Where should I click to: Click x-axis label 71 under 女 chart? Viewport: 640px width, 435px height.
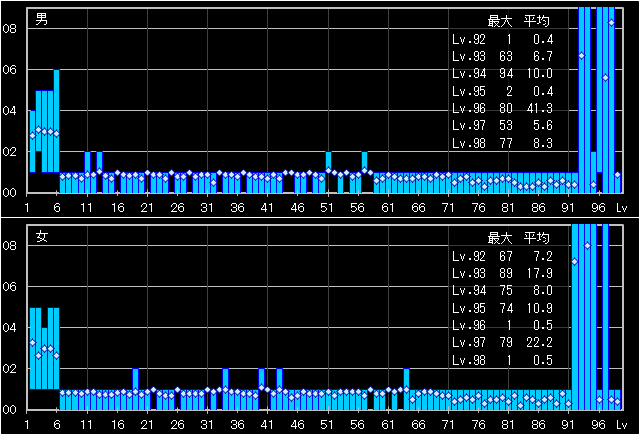pyautogui.click(x=448, y=425)
